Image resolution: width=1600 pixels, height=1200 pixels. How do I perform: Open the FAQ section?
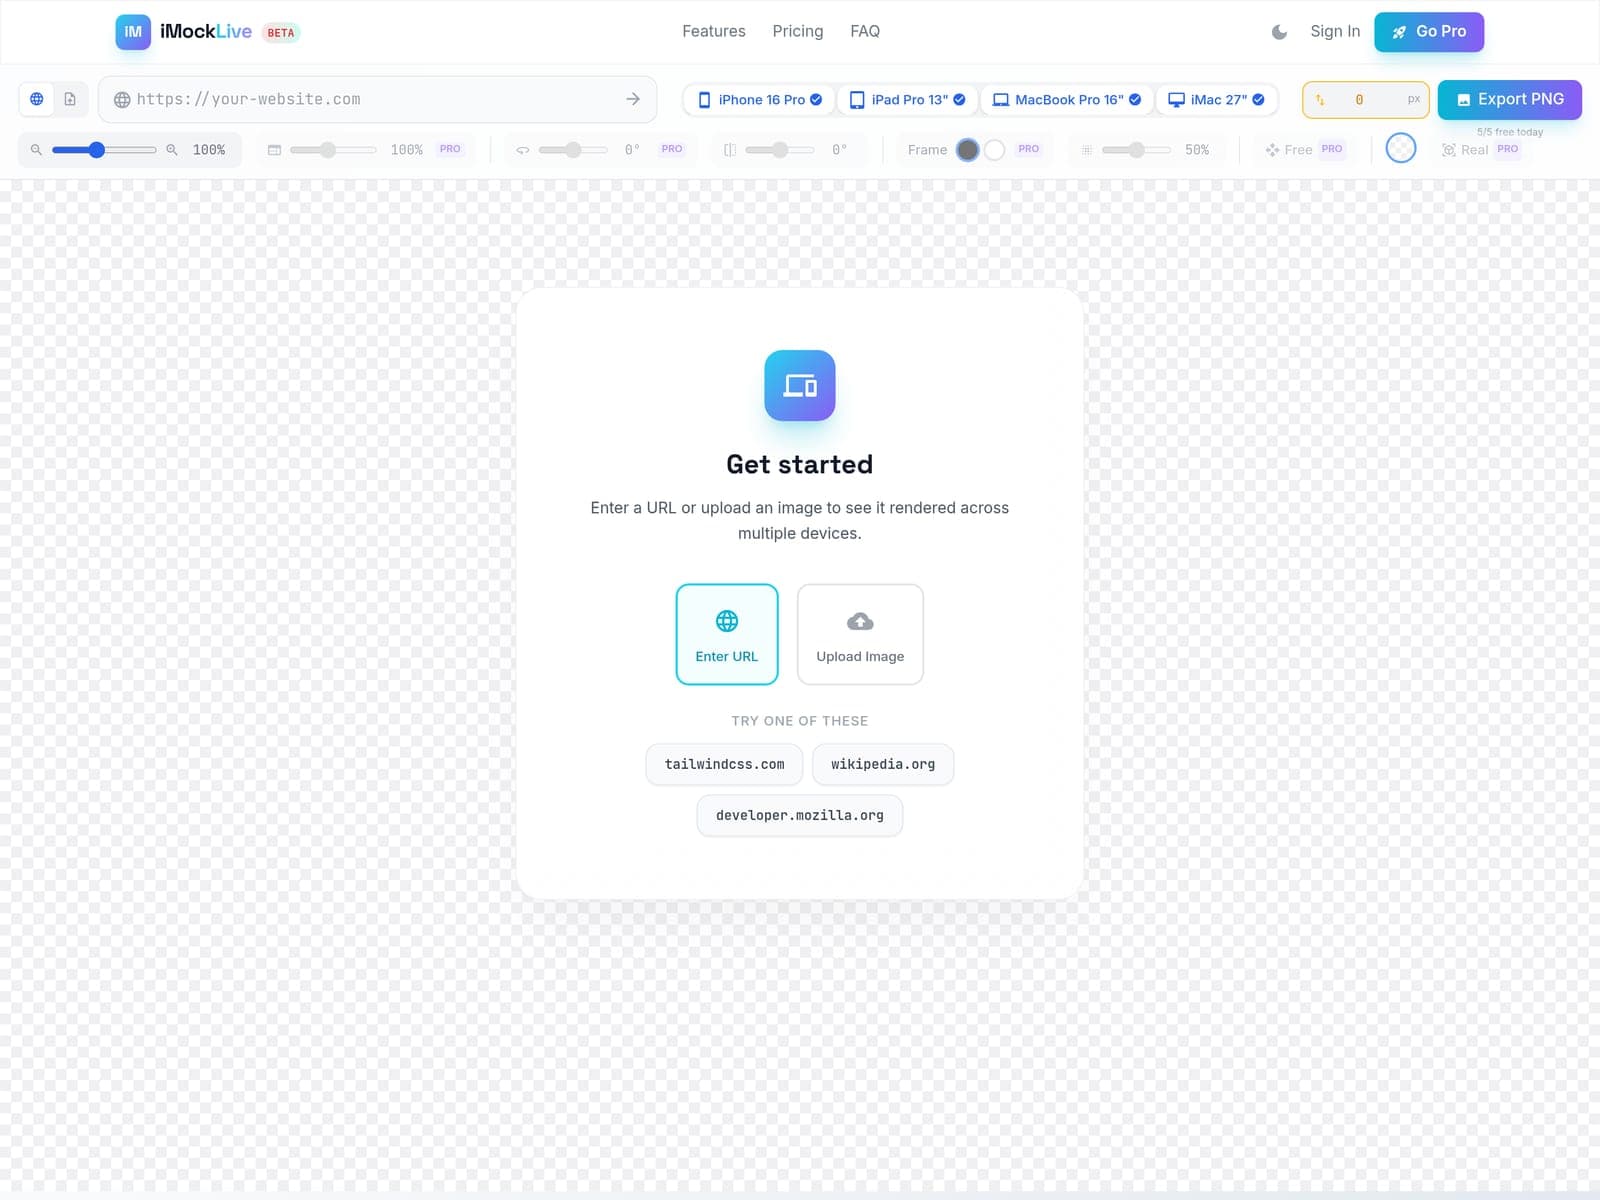(865, 31)
